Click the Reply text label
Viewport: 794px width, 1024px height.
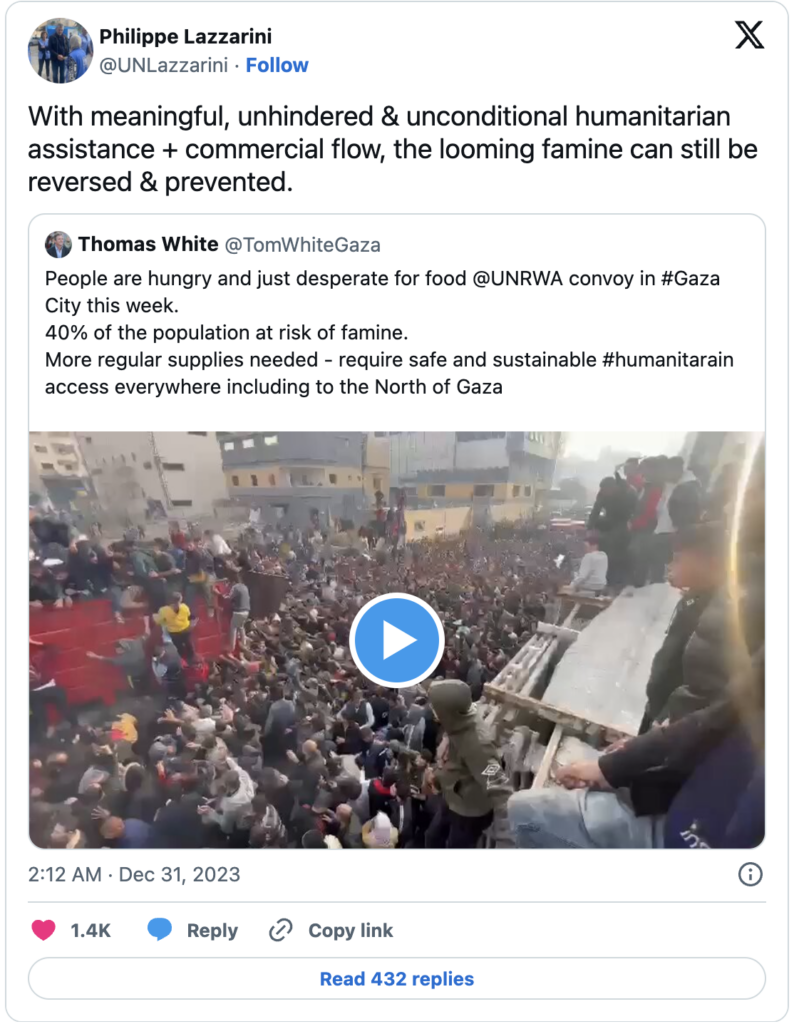(212, 930)
